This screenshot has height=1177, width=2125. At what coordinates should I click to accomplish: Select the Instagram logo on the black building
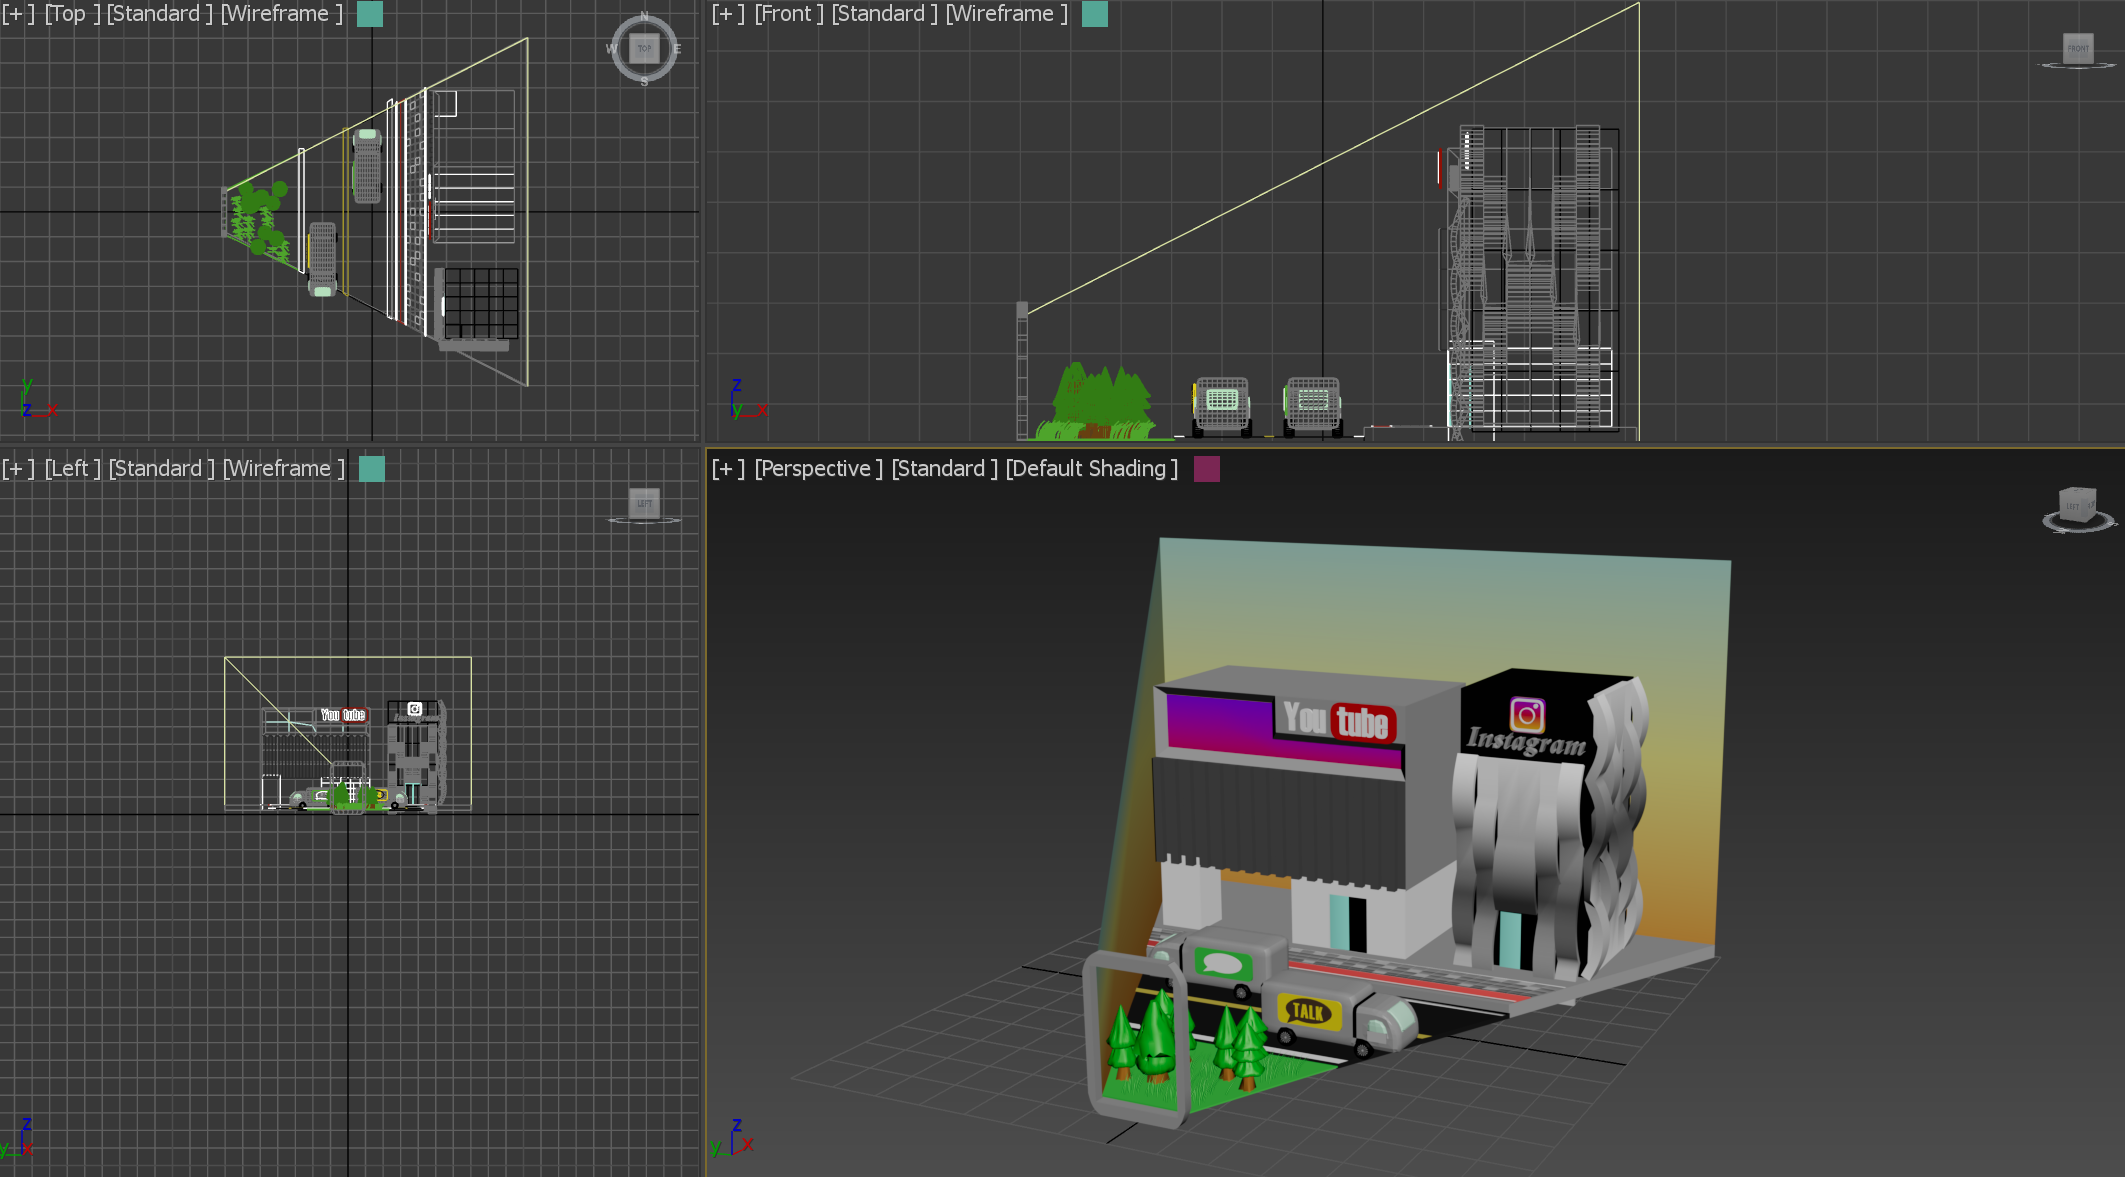click(x=1527, y=715)
